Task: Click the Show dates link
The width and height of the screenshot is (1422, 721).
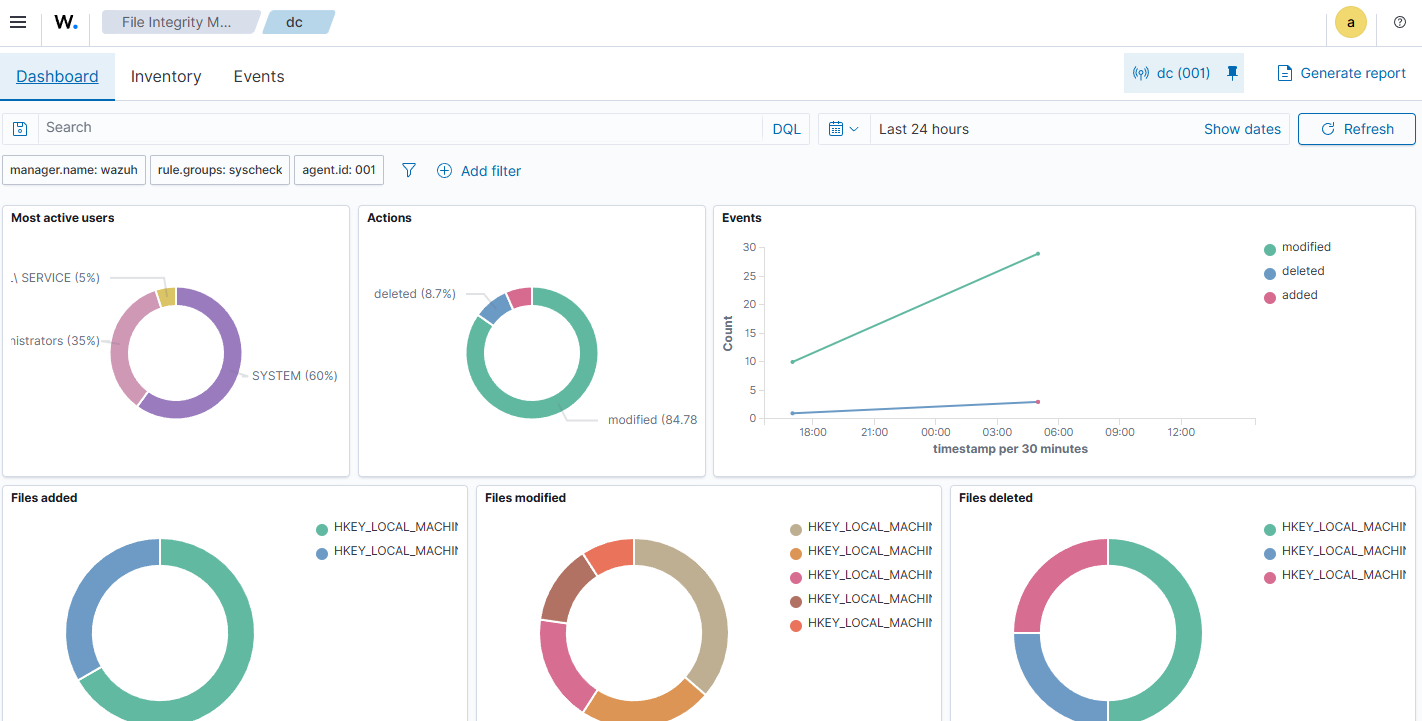Action: pos(1242,129)
